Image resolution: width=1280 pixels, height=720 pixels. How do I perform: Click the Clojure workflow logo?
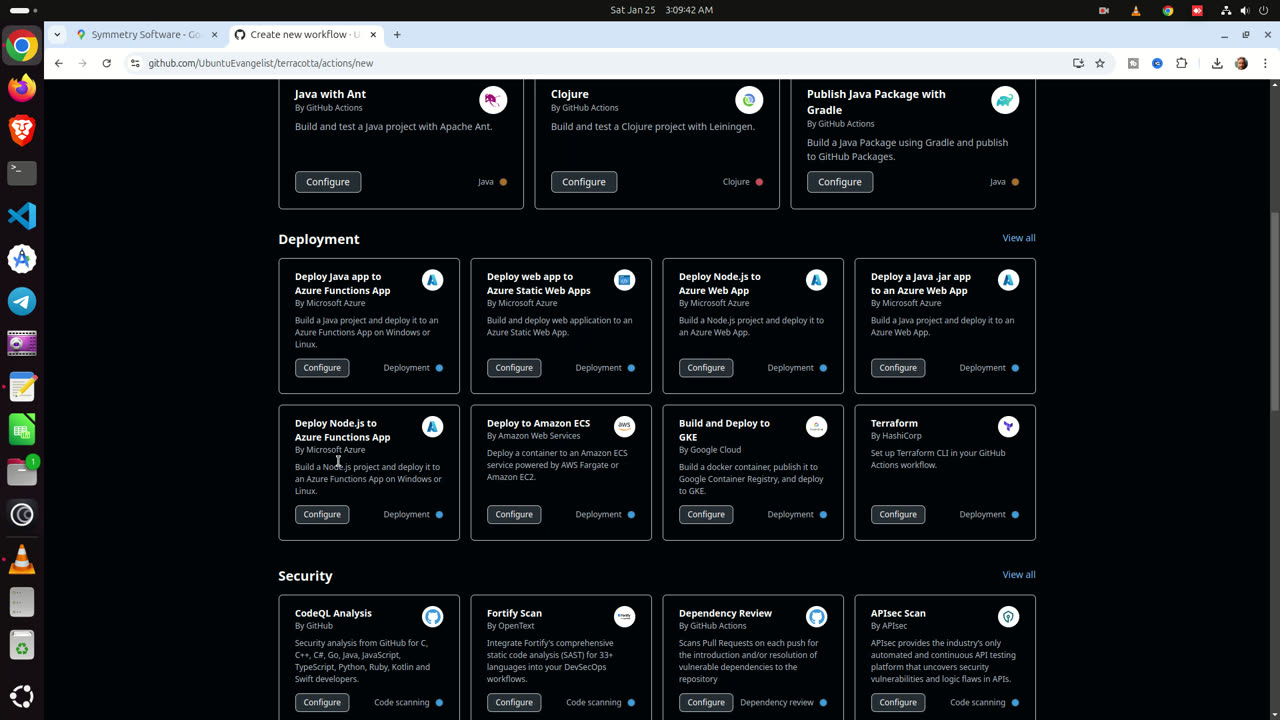pyautogui.click(x=749, y=100)
